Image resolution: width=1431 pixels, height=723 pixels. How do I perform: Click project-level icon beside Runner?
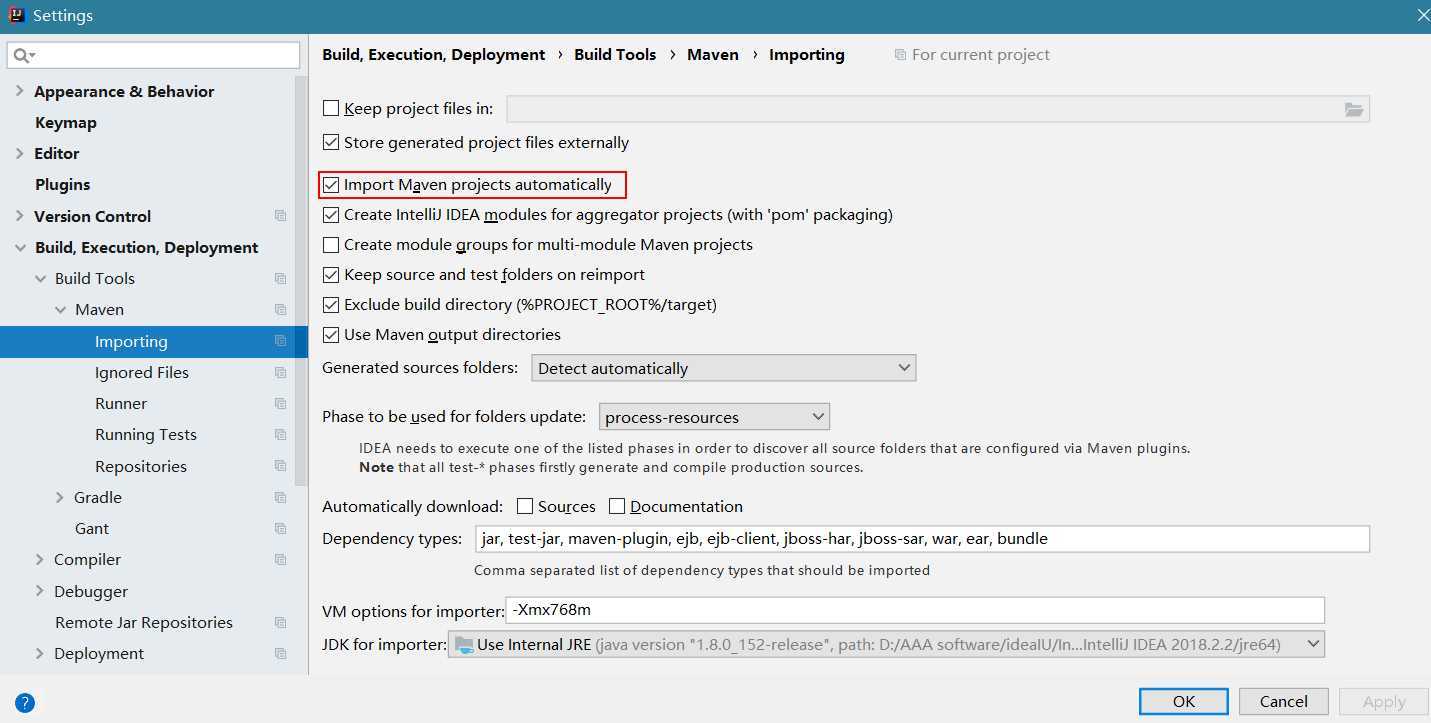pos(280,404)
